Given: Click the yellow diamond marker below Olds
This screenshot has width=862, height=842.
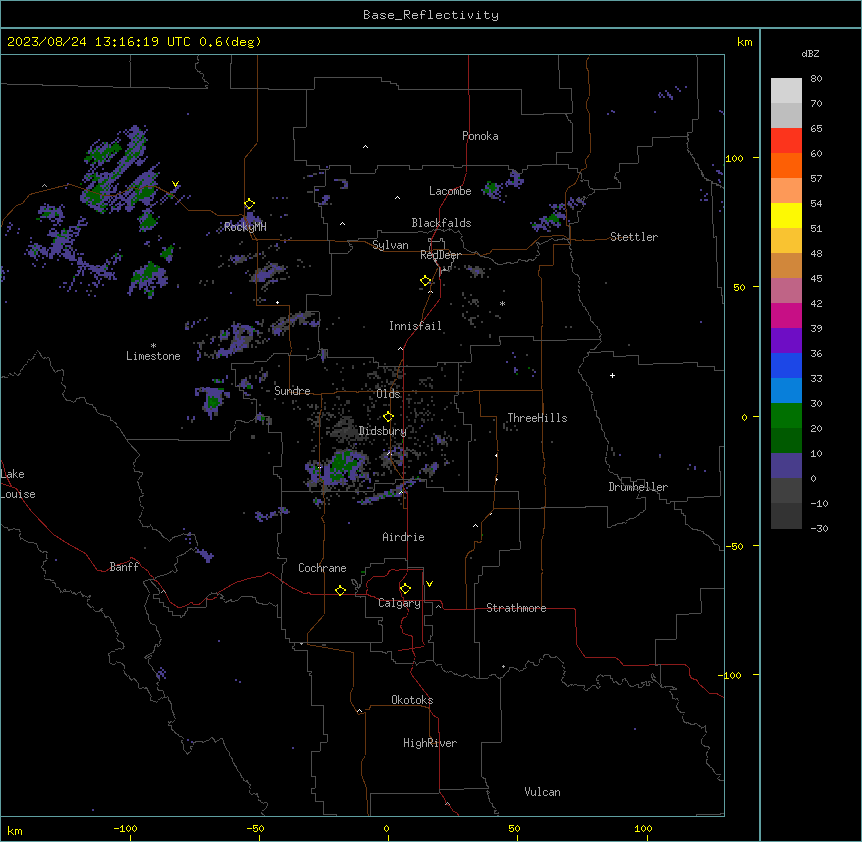Looking at the screenshot, I should [388, 417].
